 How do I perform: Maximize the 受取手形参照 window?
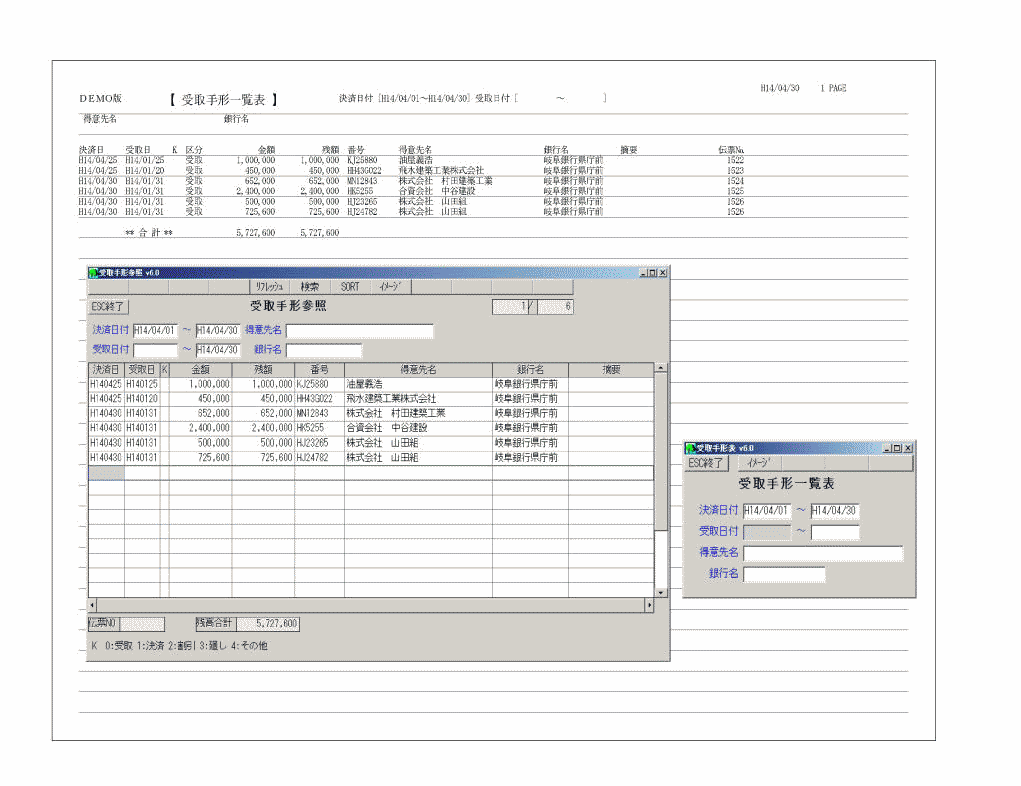(652, 273)
